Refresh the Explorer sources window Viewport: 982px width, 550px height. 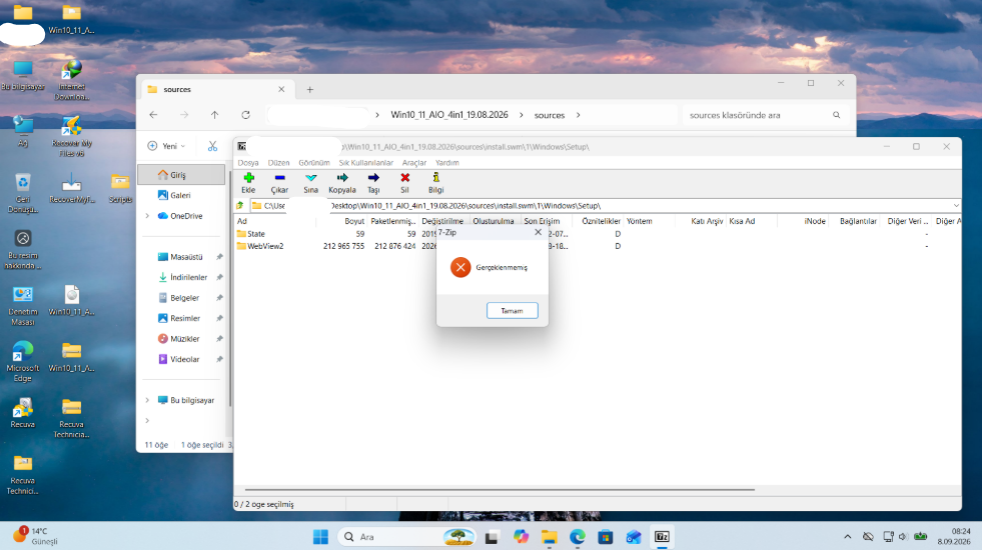click(x=246, y=115)
